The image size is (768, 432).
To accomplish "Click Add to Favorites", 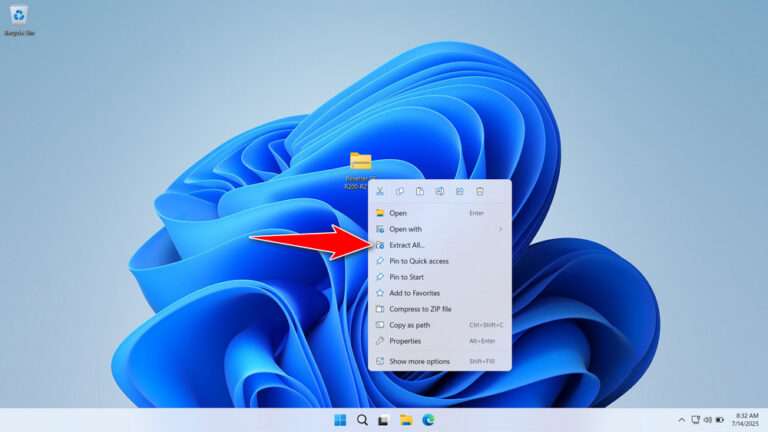I will coord(414,293).
